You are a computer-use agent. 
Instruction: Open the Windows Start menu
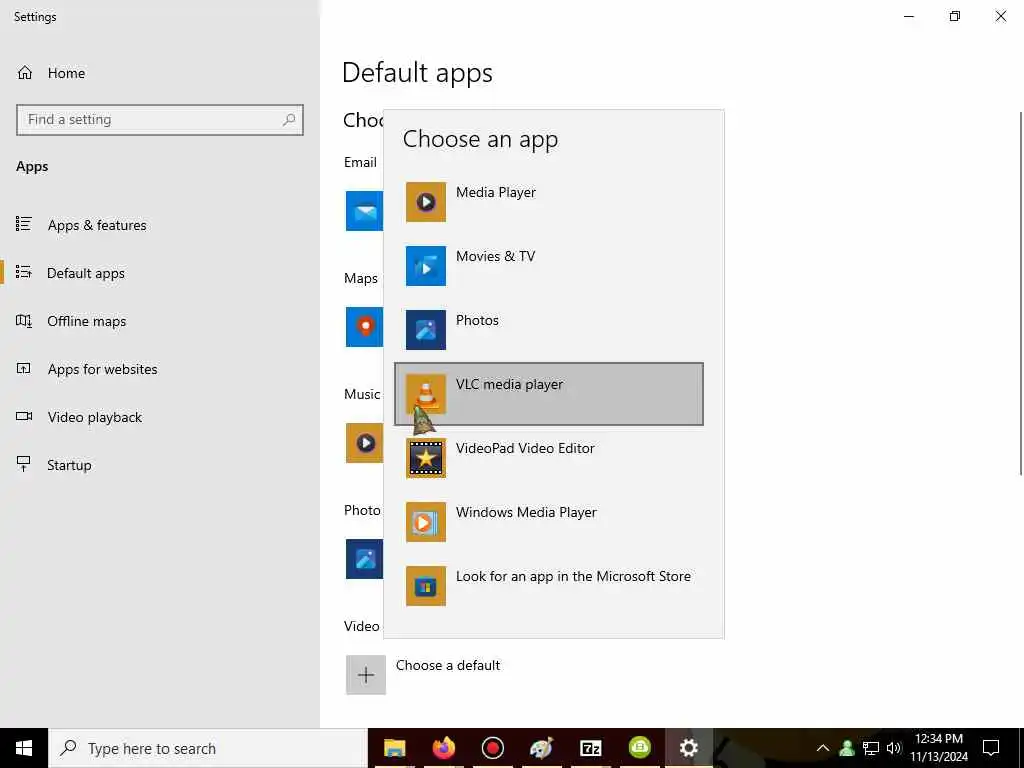pyautogui.click(x=24, y=748)
